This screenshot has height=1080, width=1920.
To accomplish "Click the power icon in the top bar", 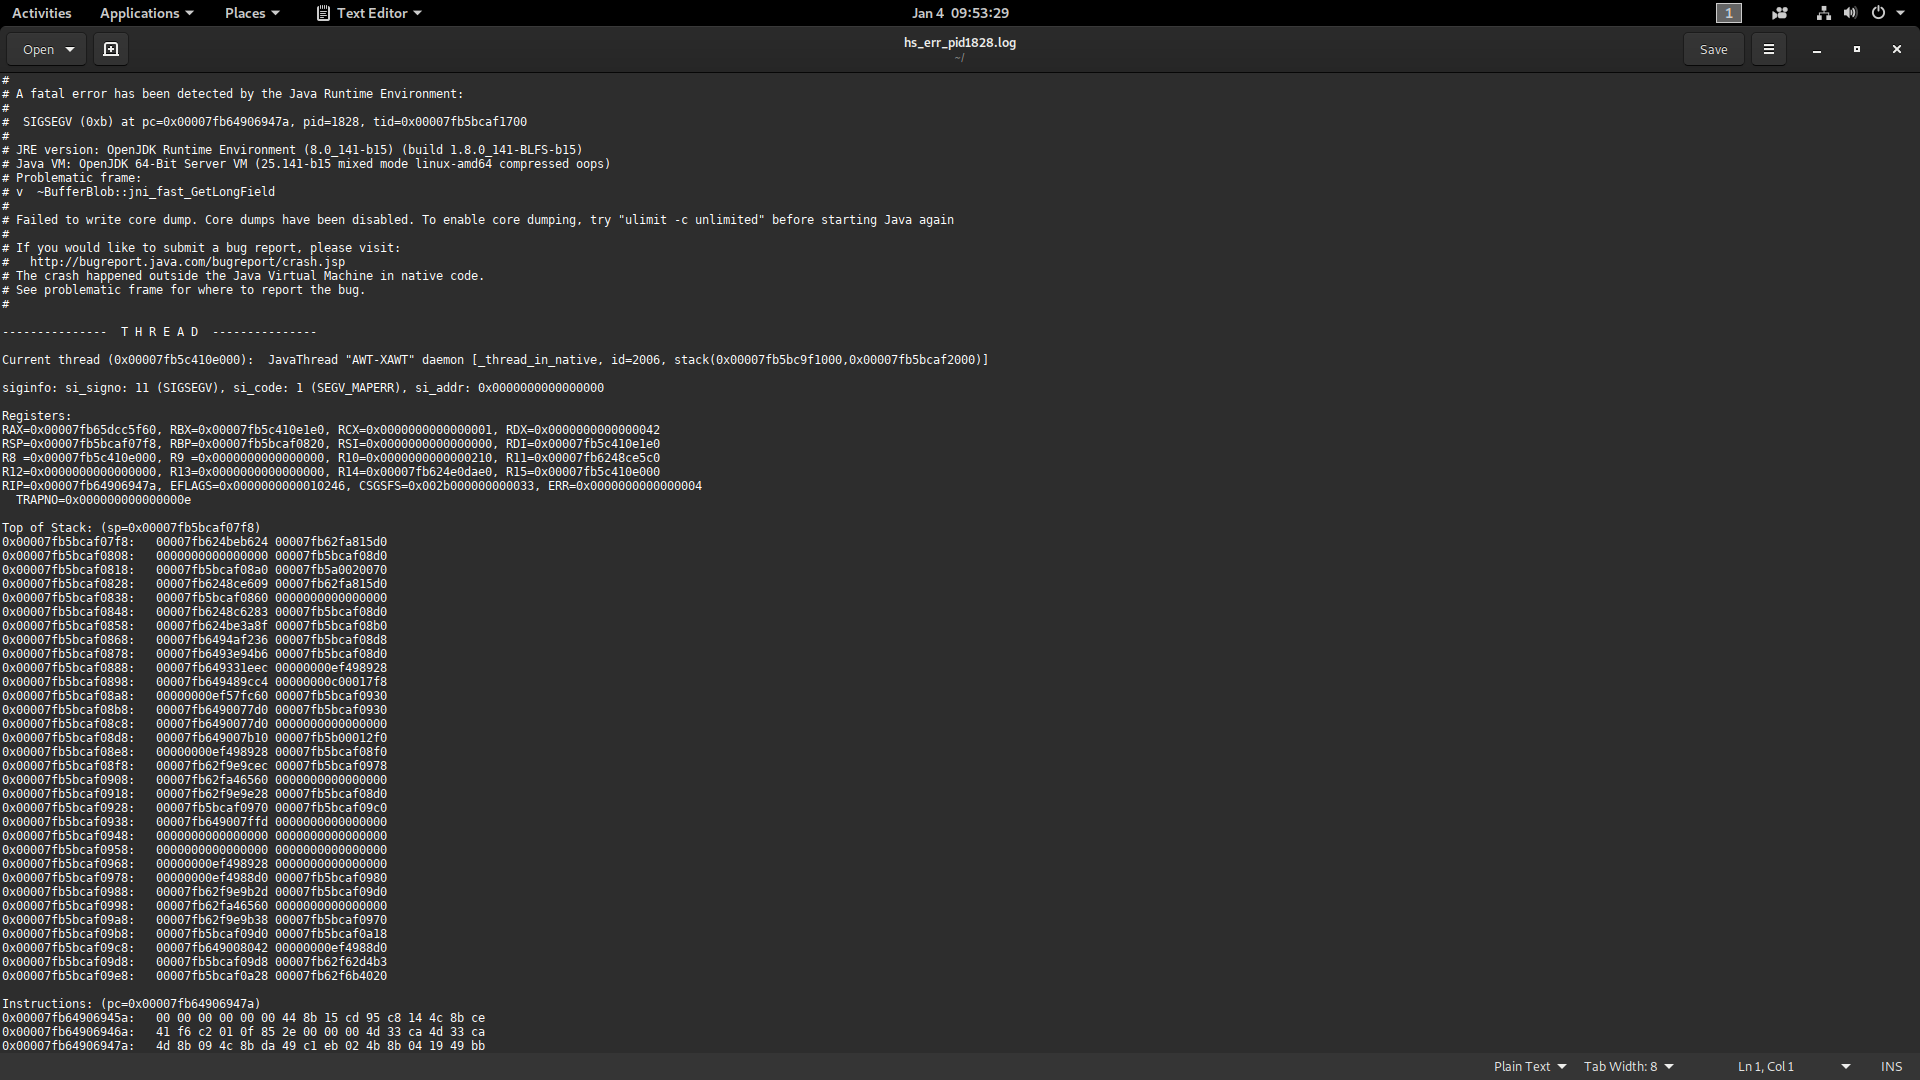I will (x=1878, y=13).
